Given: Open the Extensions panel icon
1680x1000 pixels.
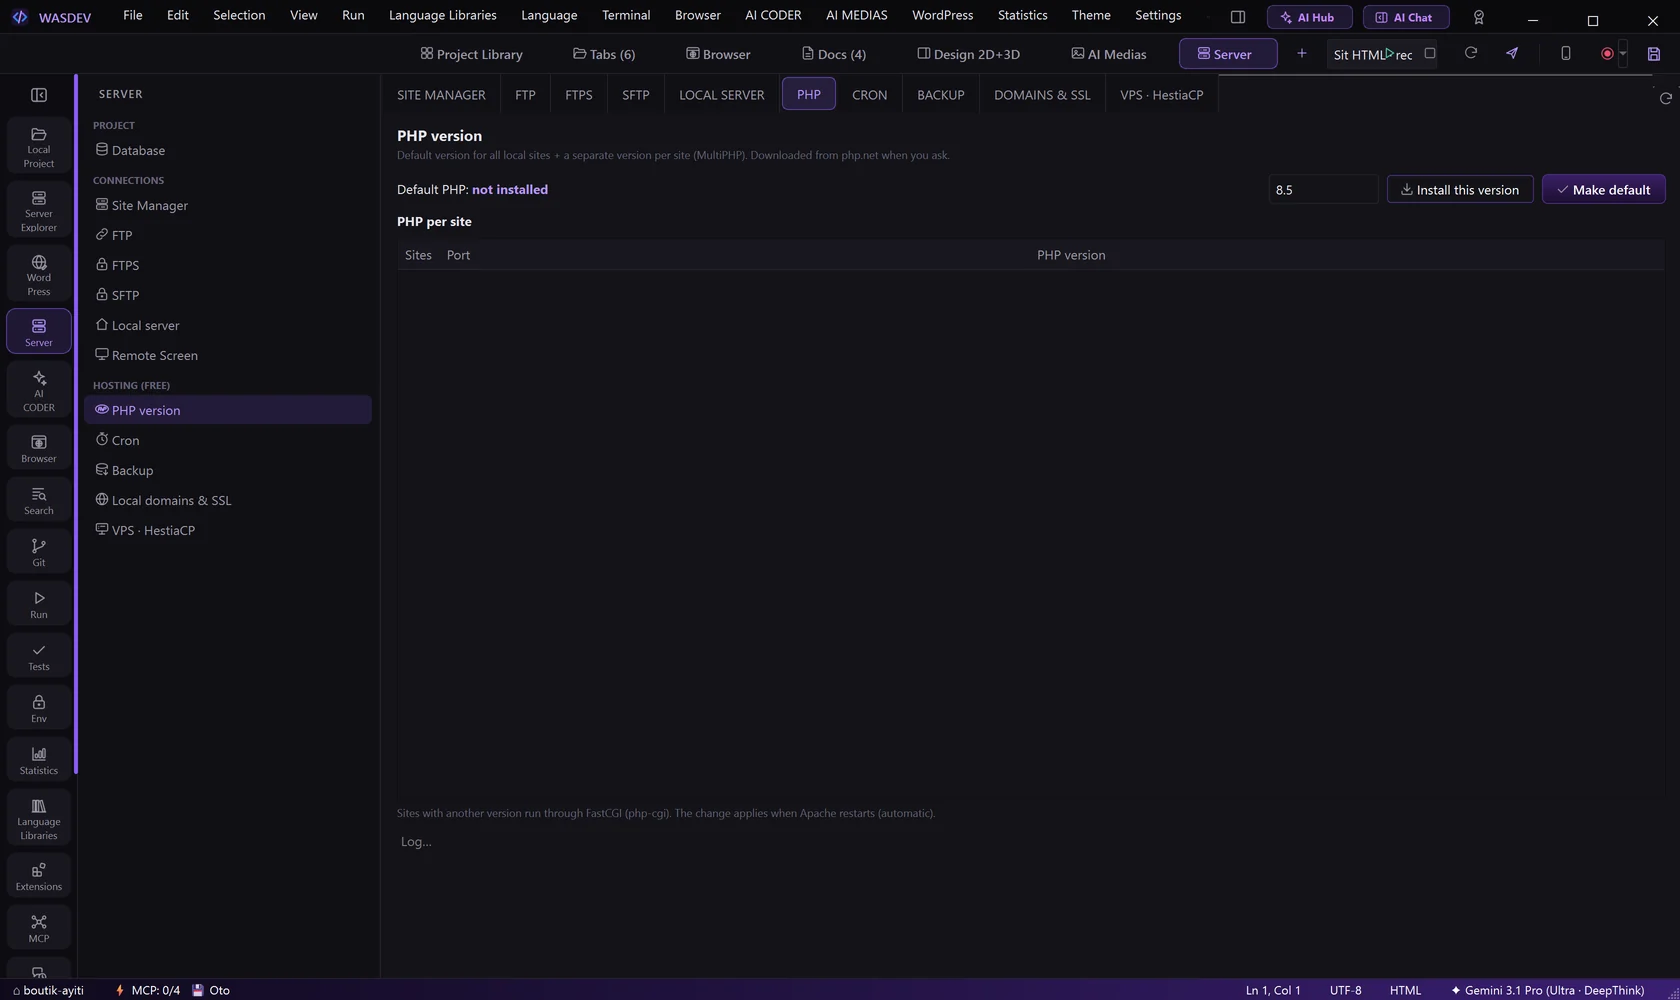Looking at the screenshot, I should pyautogui.click(x=39, y=876).
